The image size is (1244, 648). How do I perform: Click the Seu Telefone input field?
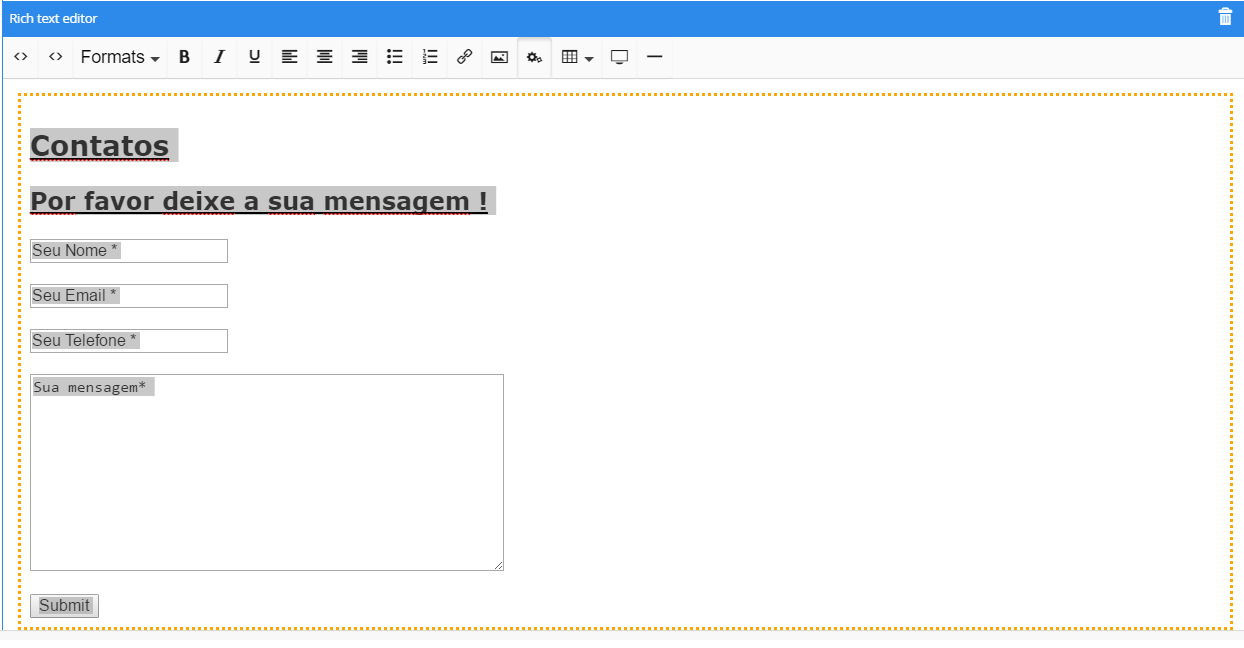point(129,341)
